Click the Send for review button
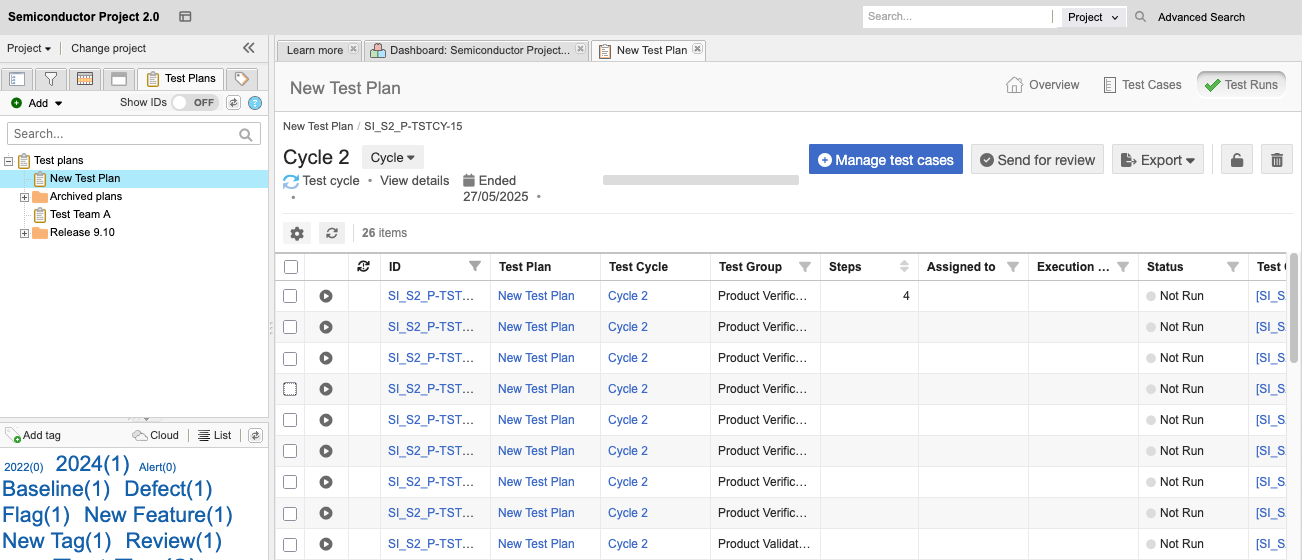This screenshot has height=560, width=1302. tap(1036, 160)
